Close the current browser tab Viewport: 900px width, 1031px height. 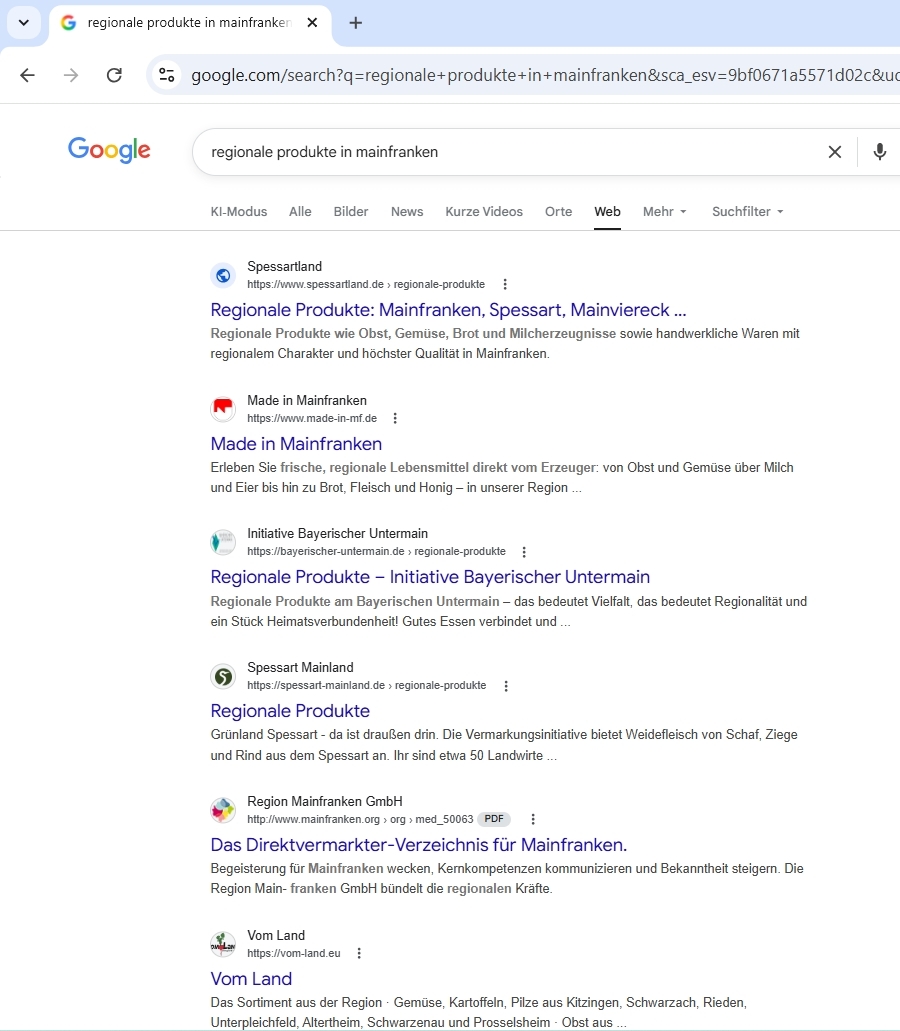(x=312, y=23)
